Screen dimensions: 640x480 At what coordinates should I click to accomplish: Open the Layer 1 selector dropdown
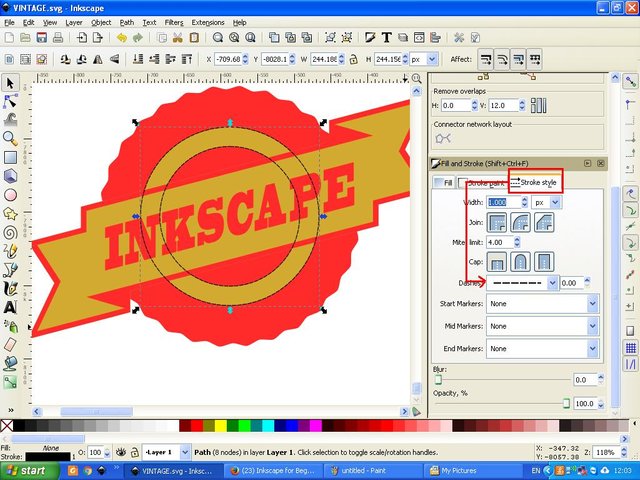[166, 452]
